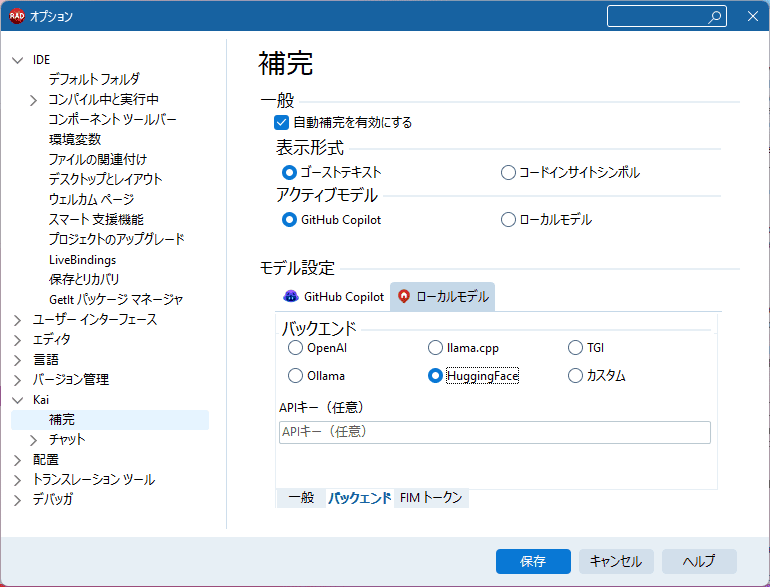
Task: Click the 保存 button
Action: 533,561
